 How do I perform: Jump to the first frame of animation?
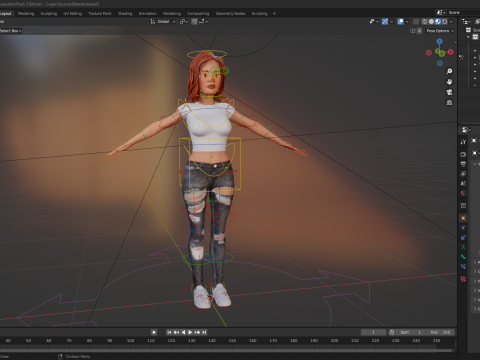coord(169,332)
